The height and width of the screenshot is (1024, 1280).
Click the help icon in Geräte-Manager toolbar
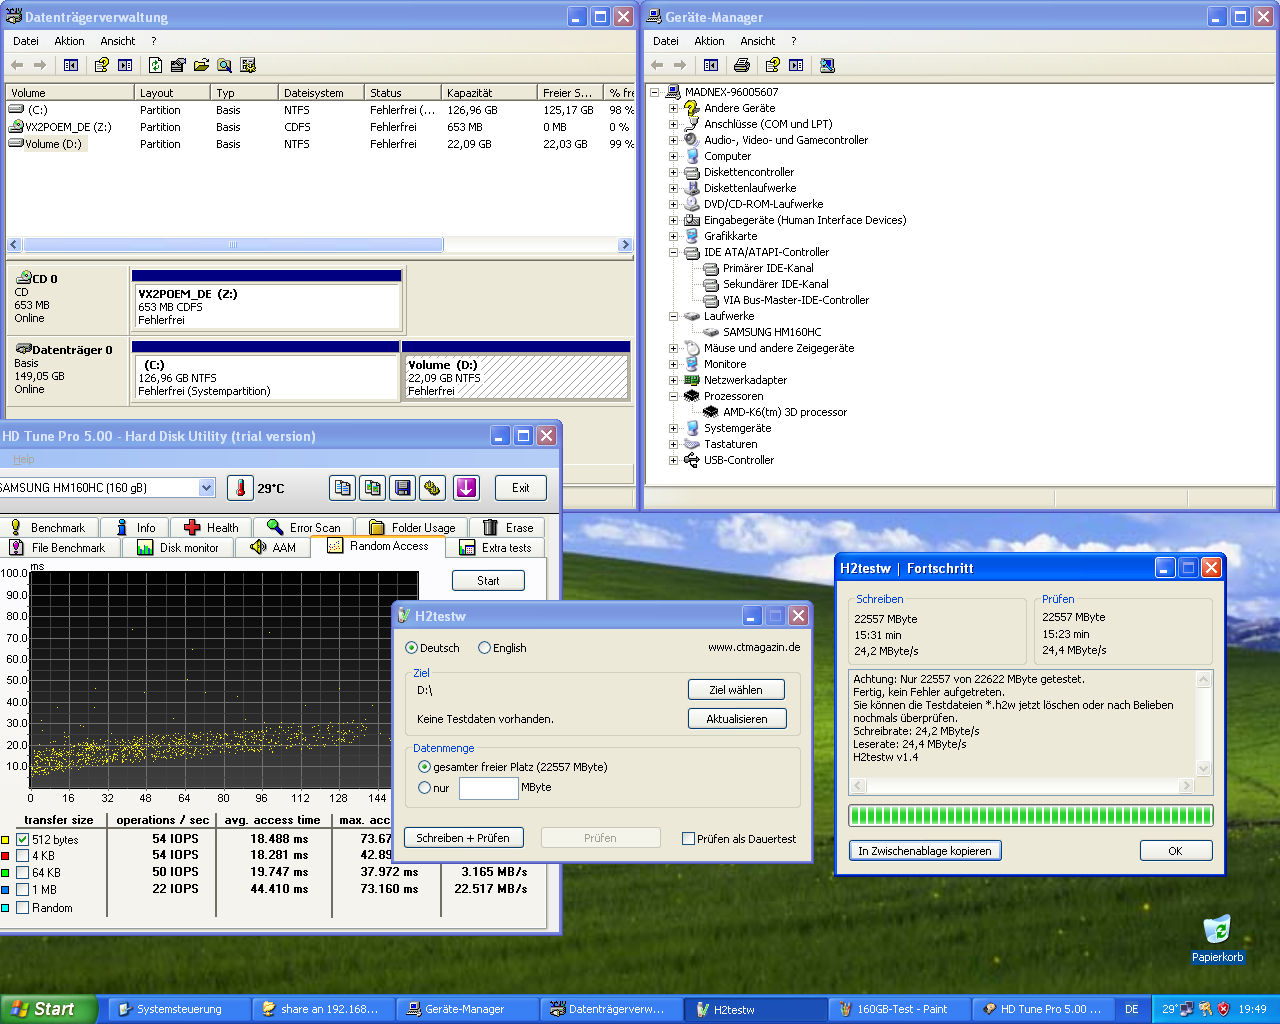tap(772, 65)
